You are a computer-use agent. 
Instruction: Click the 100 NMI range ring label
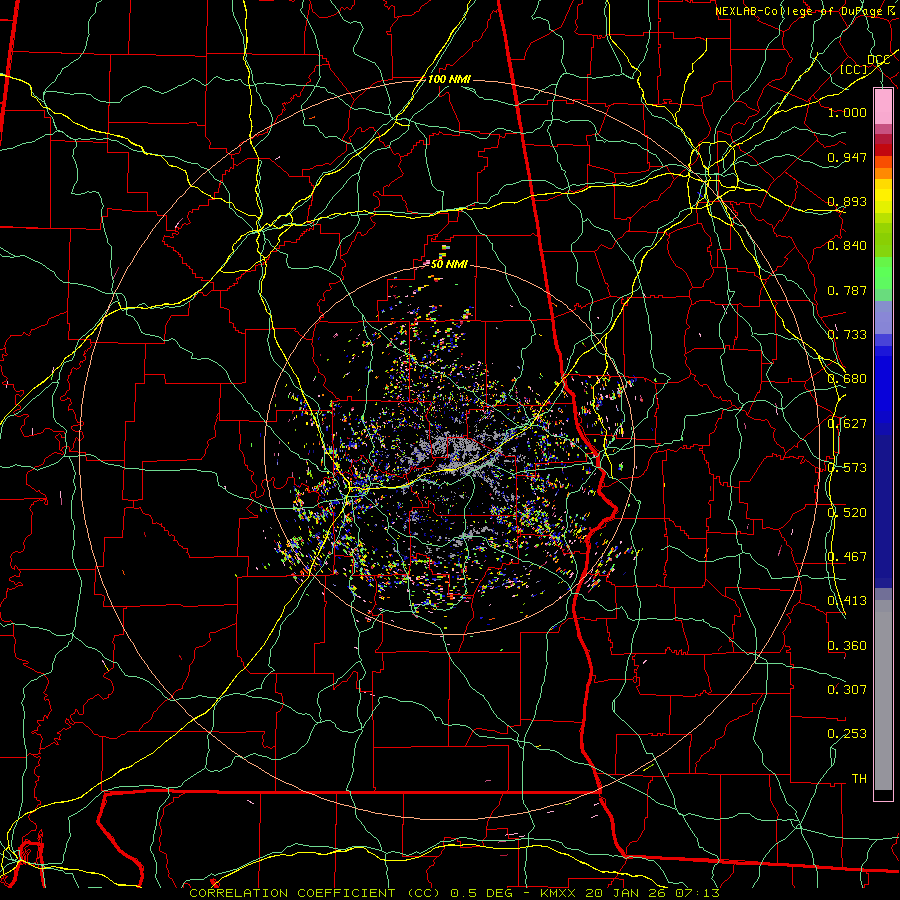tap(449, 79)
